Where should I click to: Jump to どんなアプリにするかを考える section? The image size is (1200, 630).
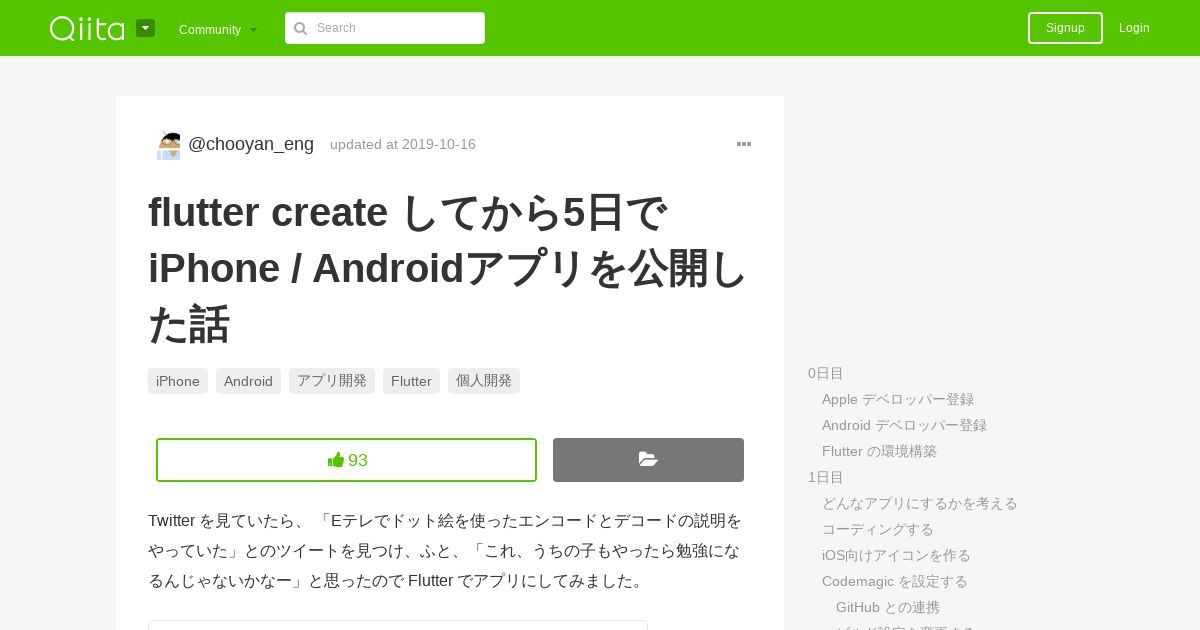[920, 503]
